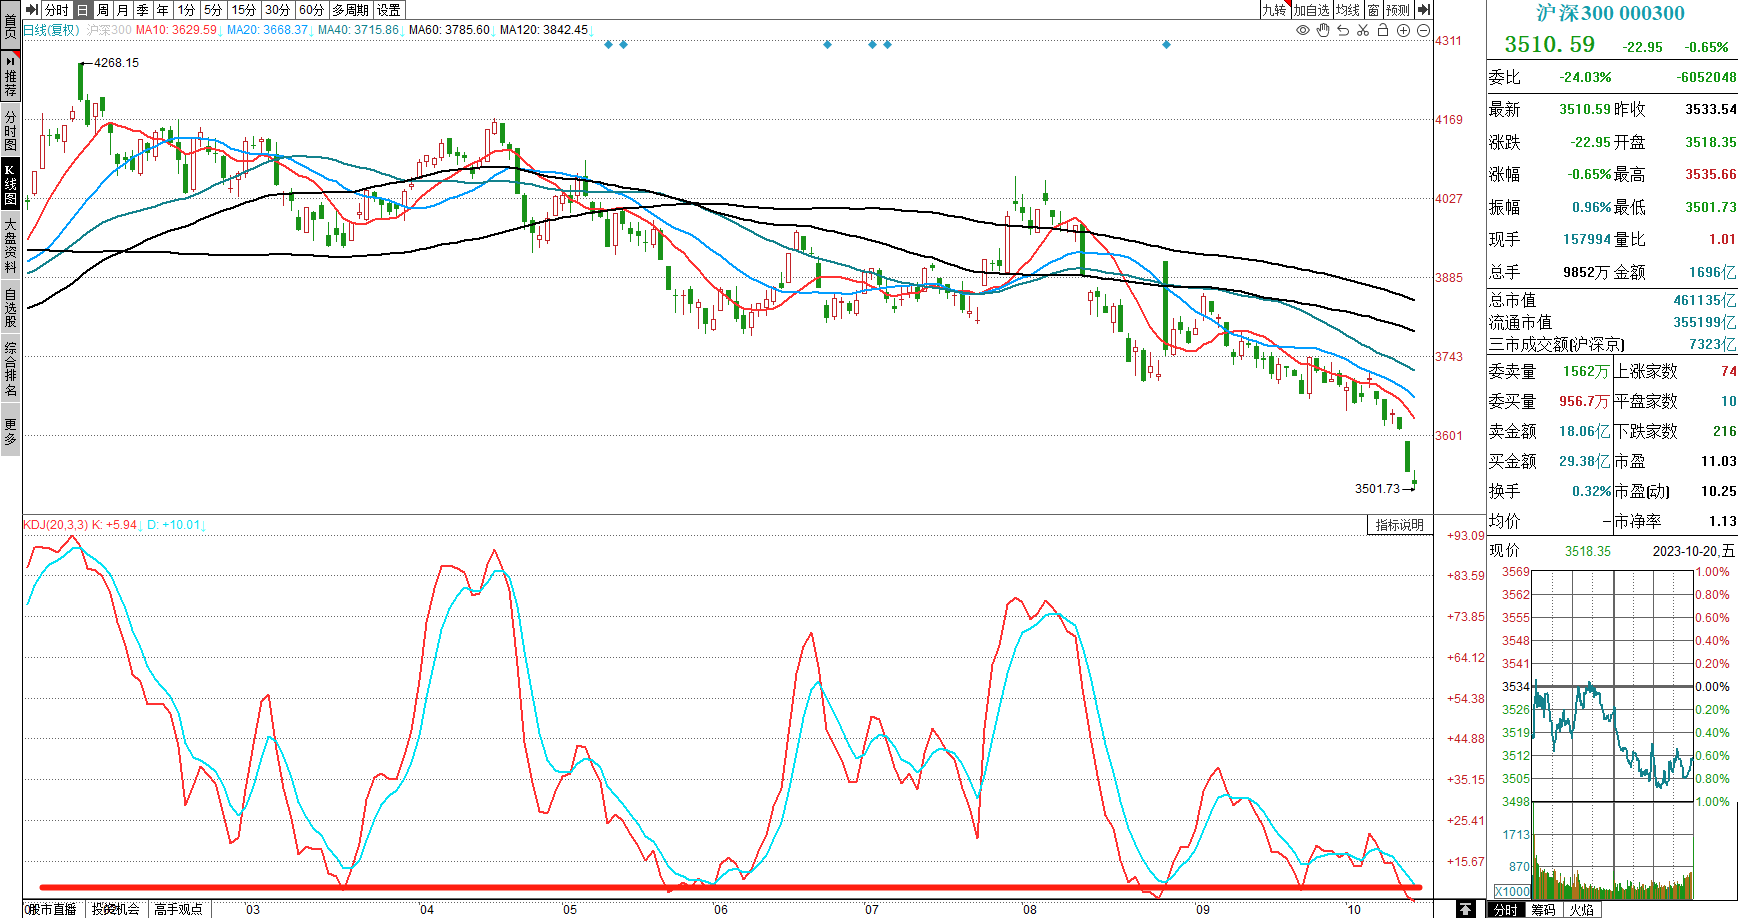The height and width of the screenshot is (918, 1738).
Task: Open the 多周期 multi-period selector
Action: point(350,10)
